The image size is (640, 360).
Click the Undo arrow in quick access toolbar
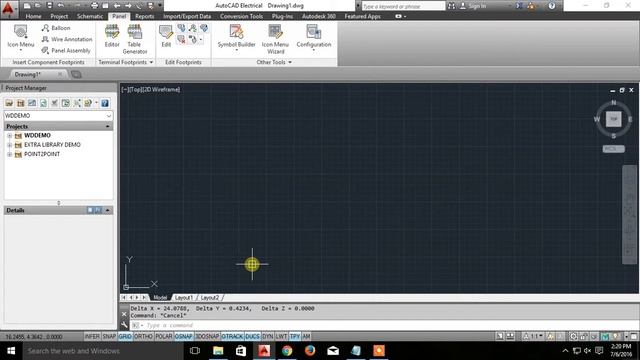[x=61, y=6]
